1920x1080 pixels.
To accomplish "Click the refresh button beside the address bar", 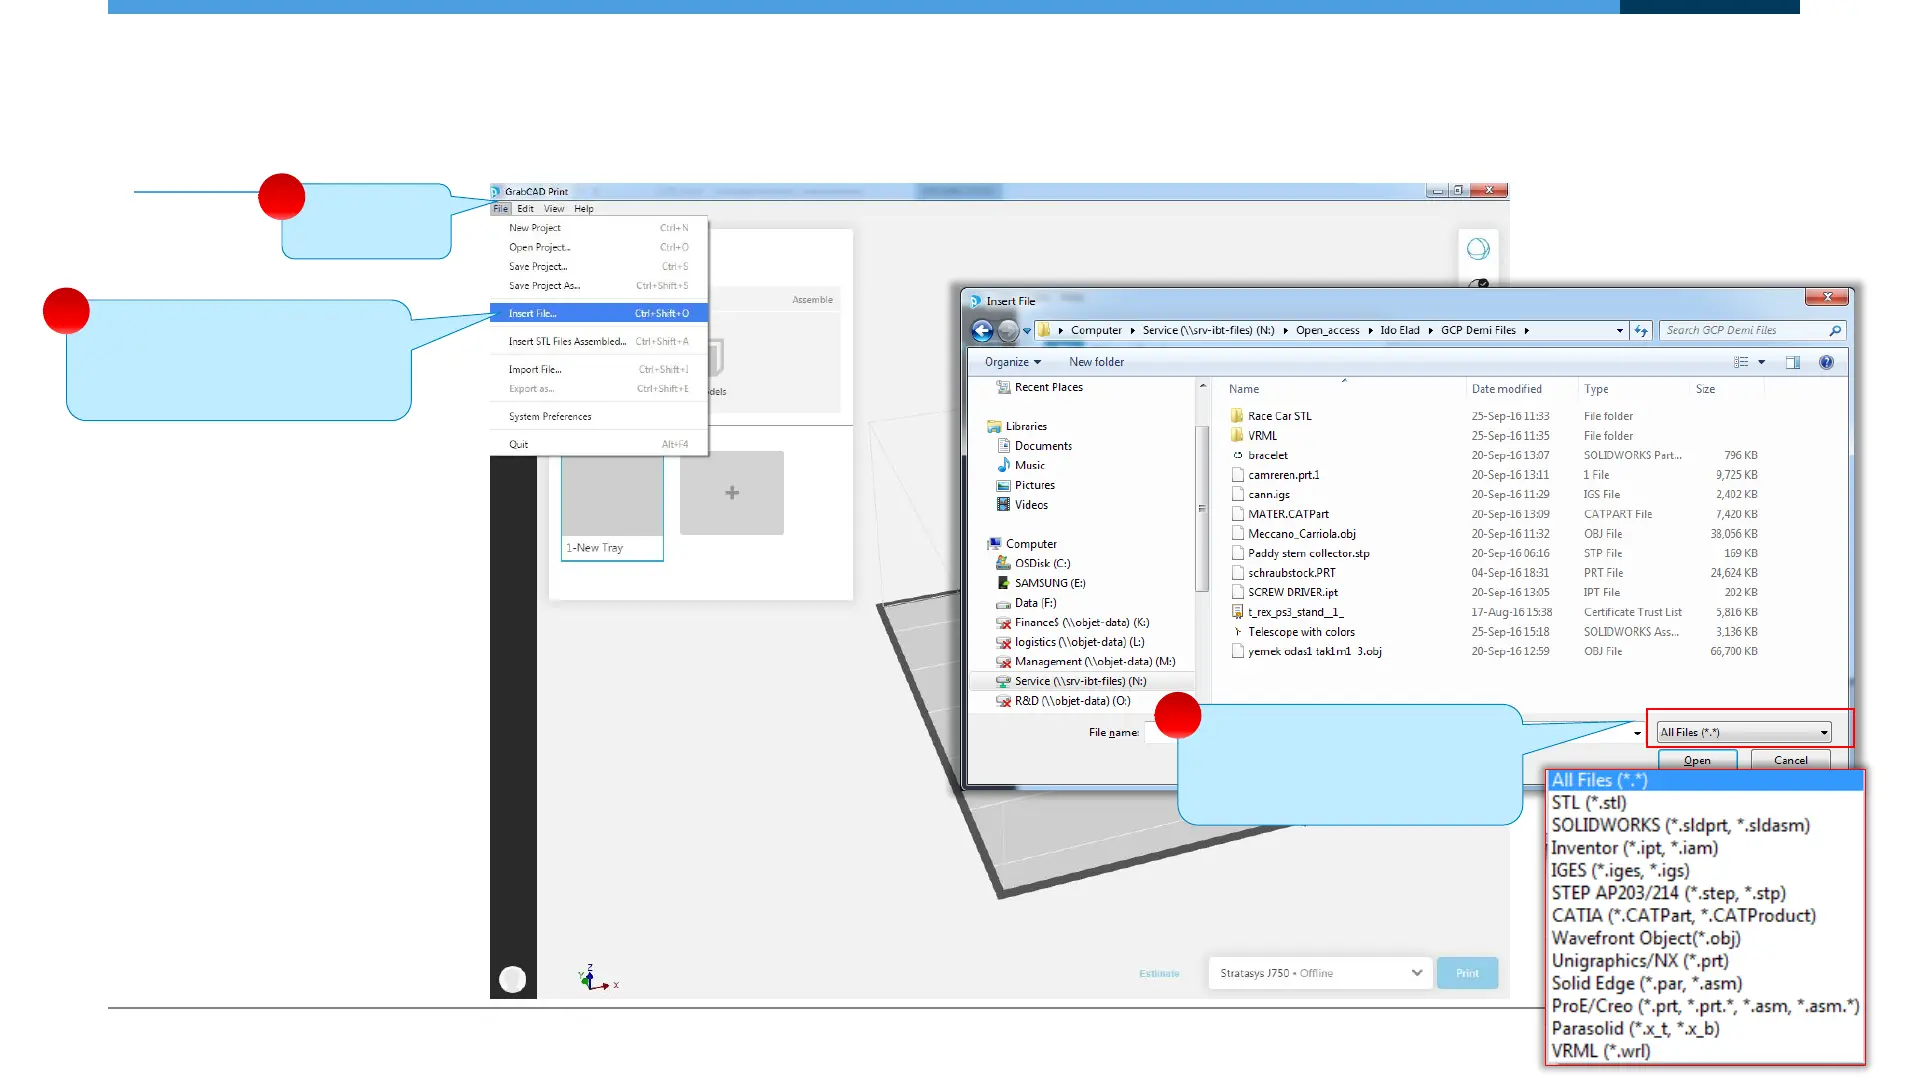I will 1641,330.
